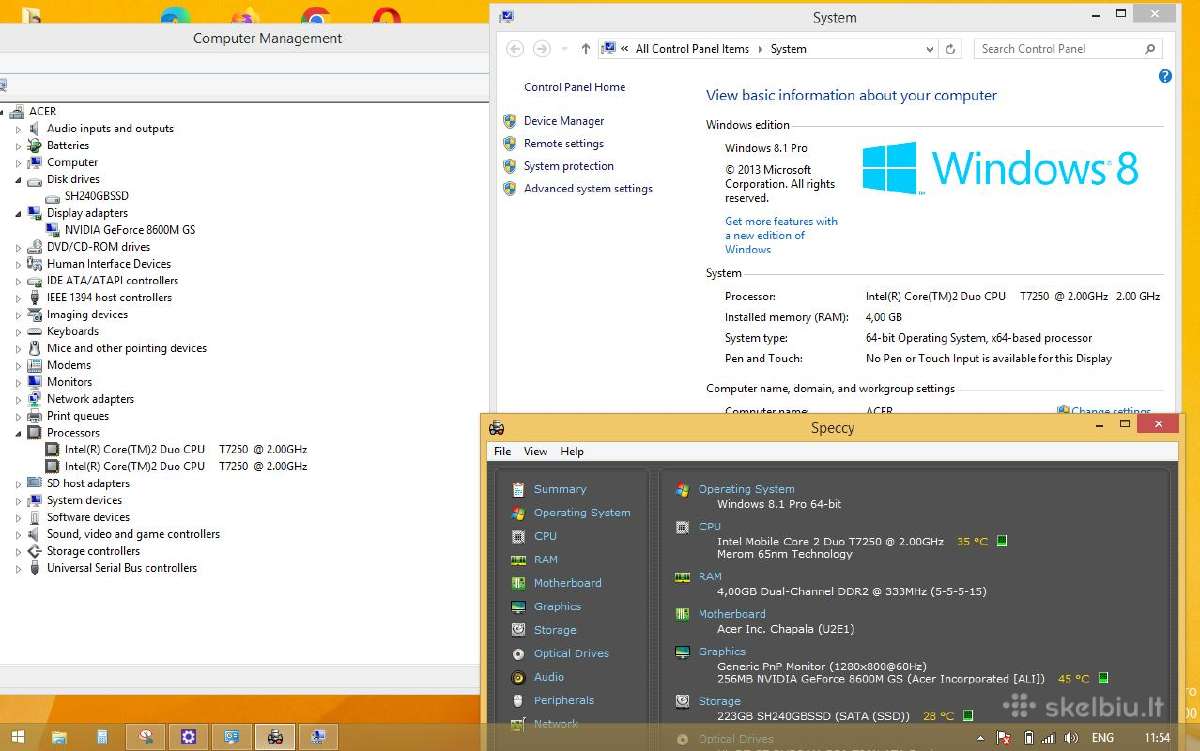Viewport: 1200px width, 751px height.
Task: Click the Network adapters category
Action: click(90, 399)
